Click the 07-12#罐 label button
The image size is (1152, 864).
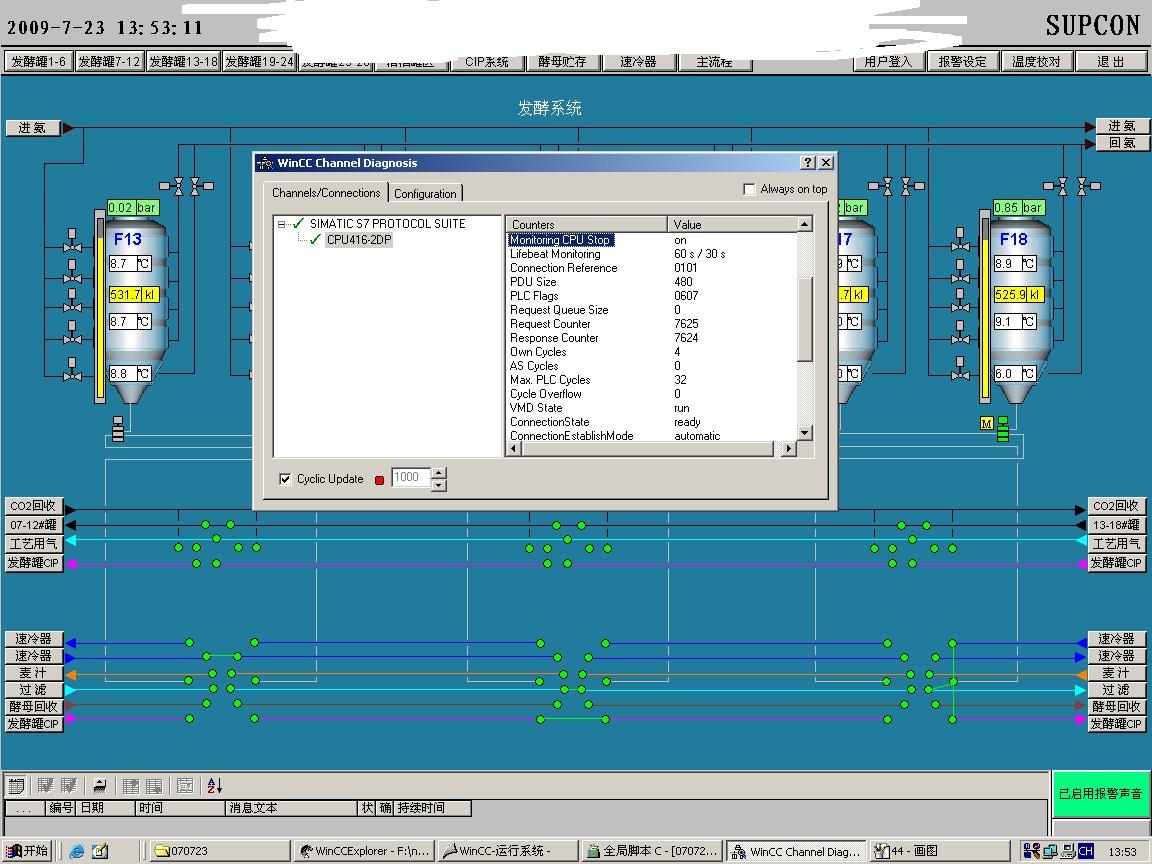(33, 525)
